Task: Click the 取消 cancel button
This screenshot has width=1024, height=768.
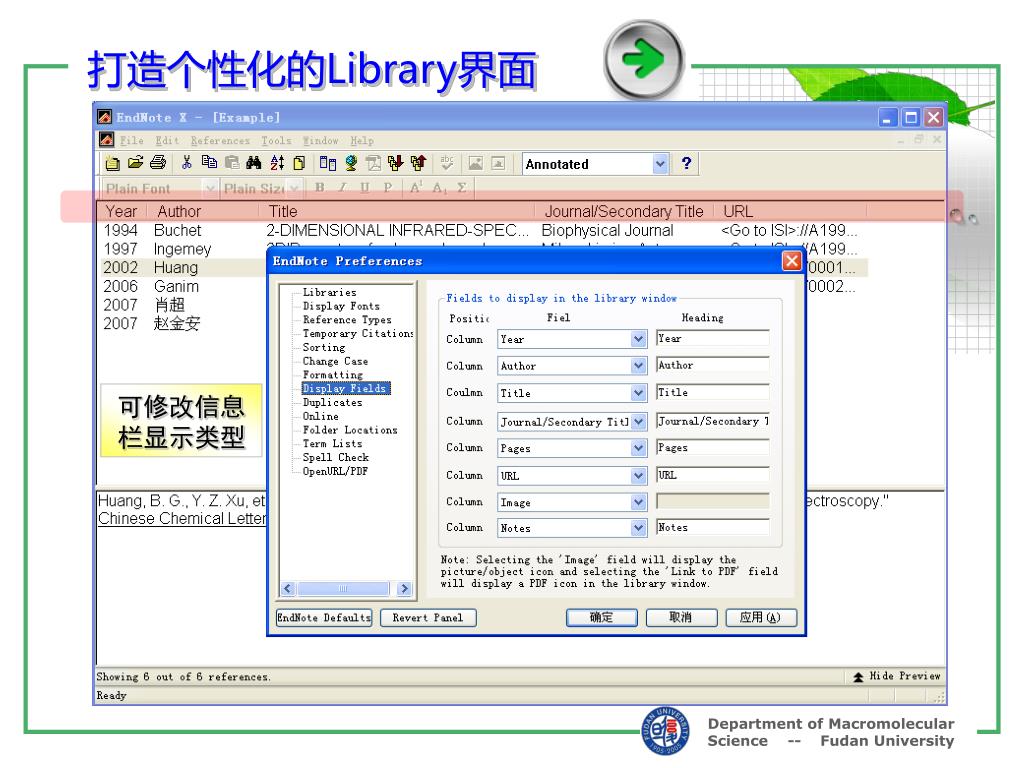Action: (x=681, y=618)
